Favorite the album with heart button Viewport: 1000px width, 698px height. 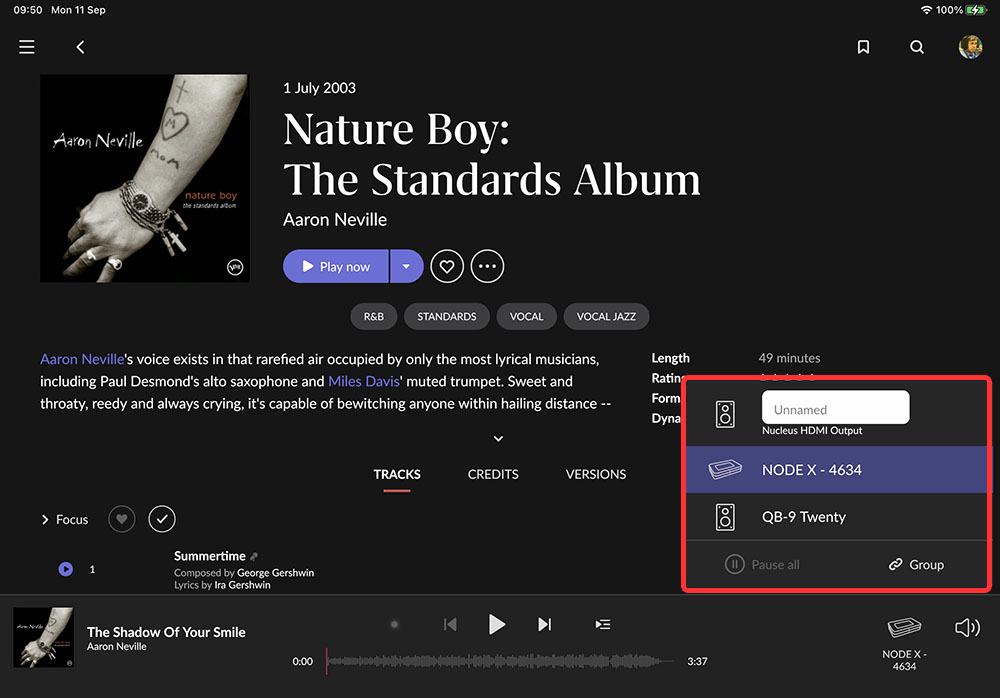click(x=447, y=266)
